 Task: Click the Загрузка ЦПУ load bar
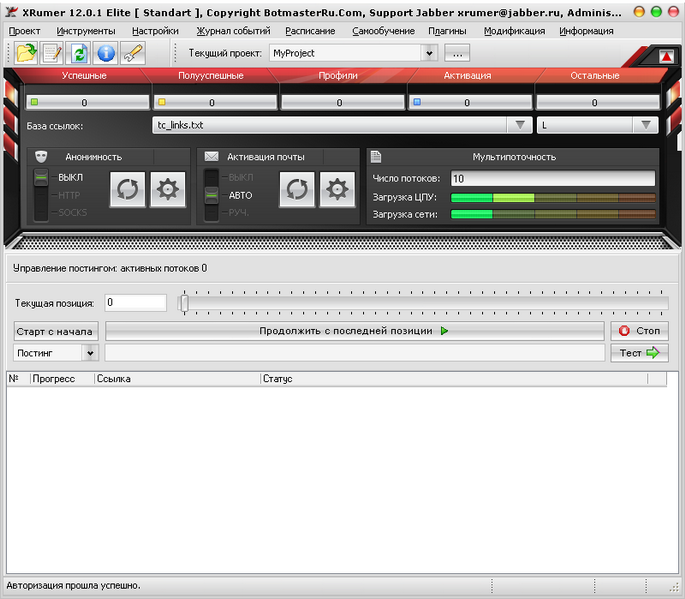pos(553,197)
